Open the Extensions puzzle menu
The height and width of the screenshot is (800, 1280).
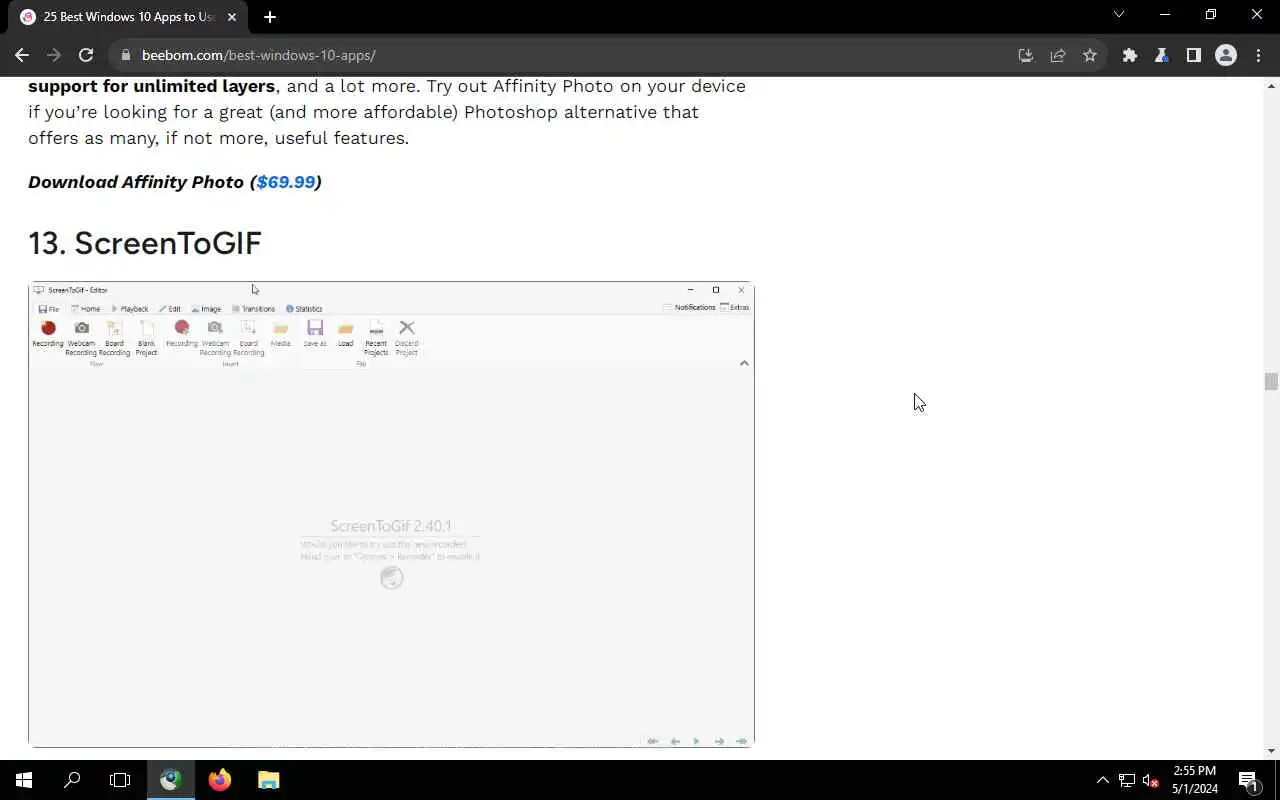(x=1129, y=55)
